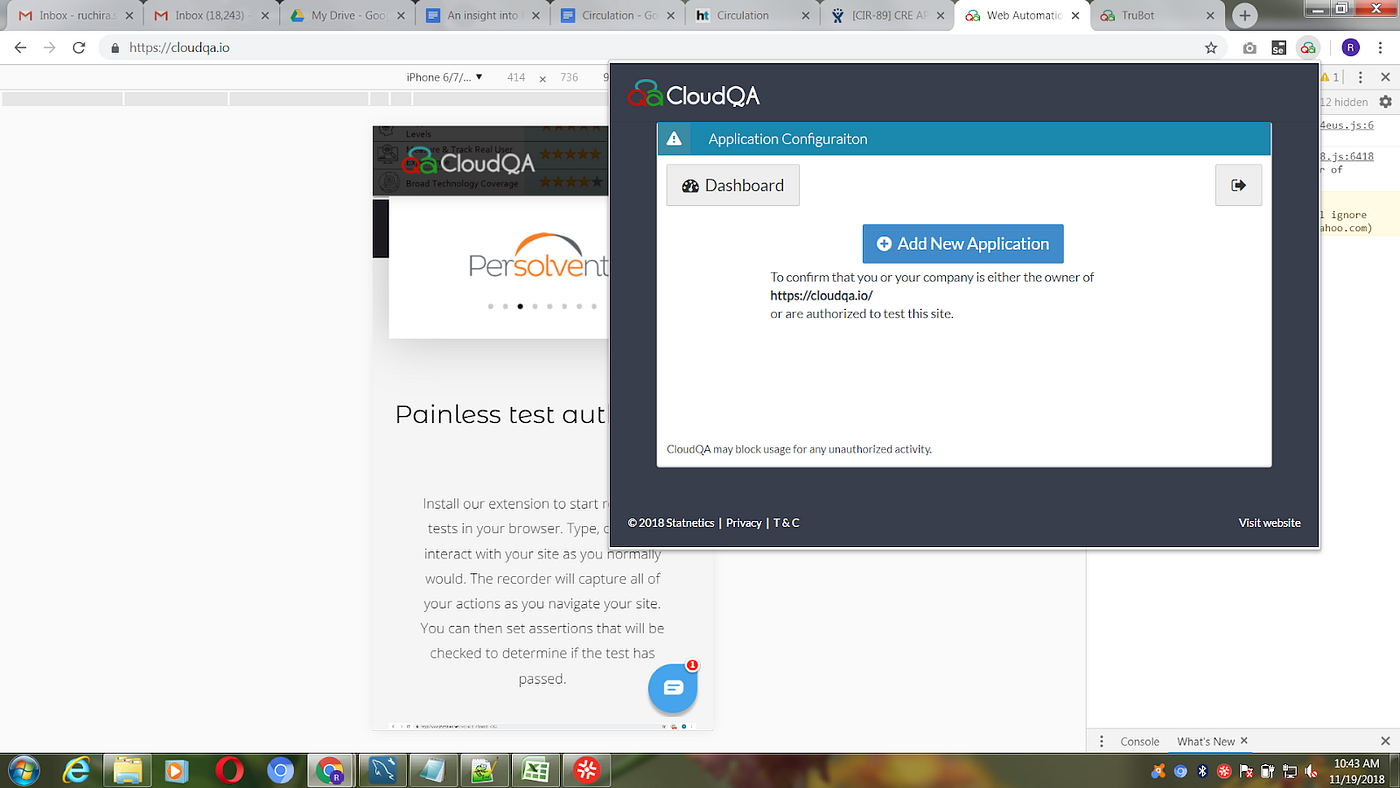Click the CloudQA extension icon in toolbar
1400x788 pixels.
click(1307, 47)
